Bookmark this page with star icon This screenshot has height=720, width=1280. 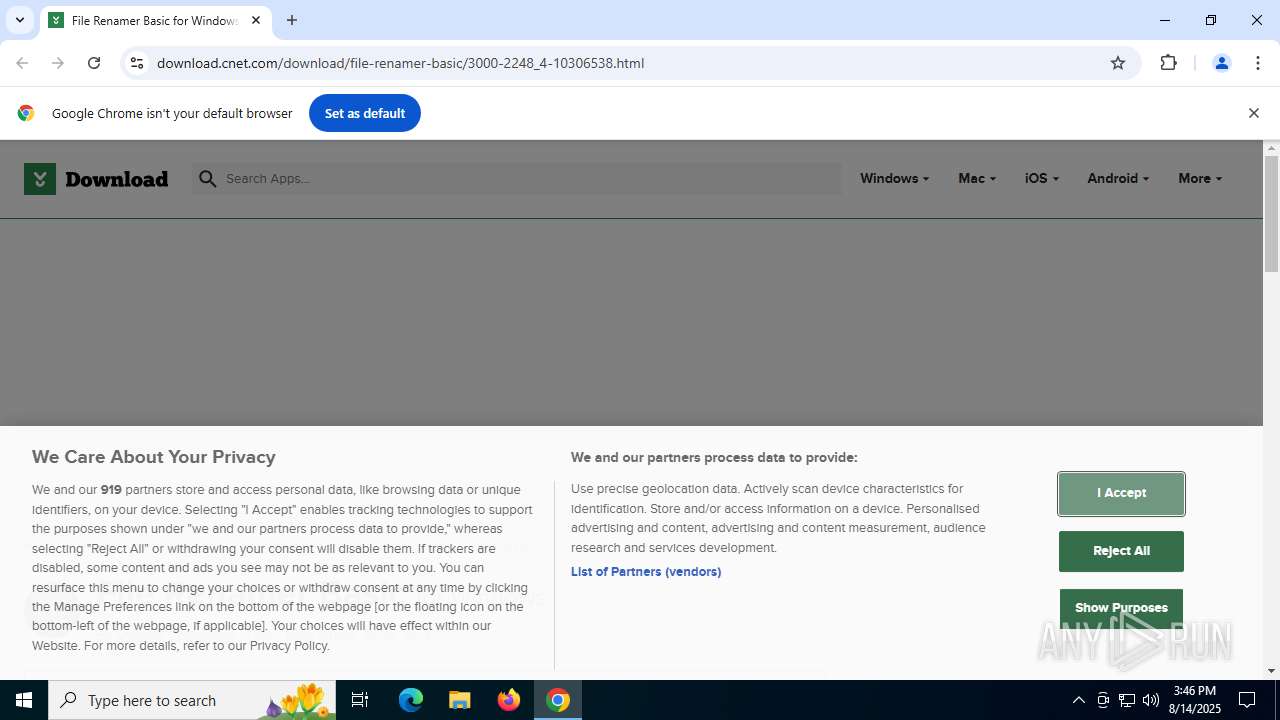point(1118,63)
